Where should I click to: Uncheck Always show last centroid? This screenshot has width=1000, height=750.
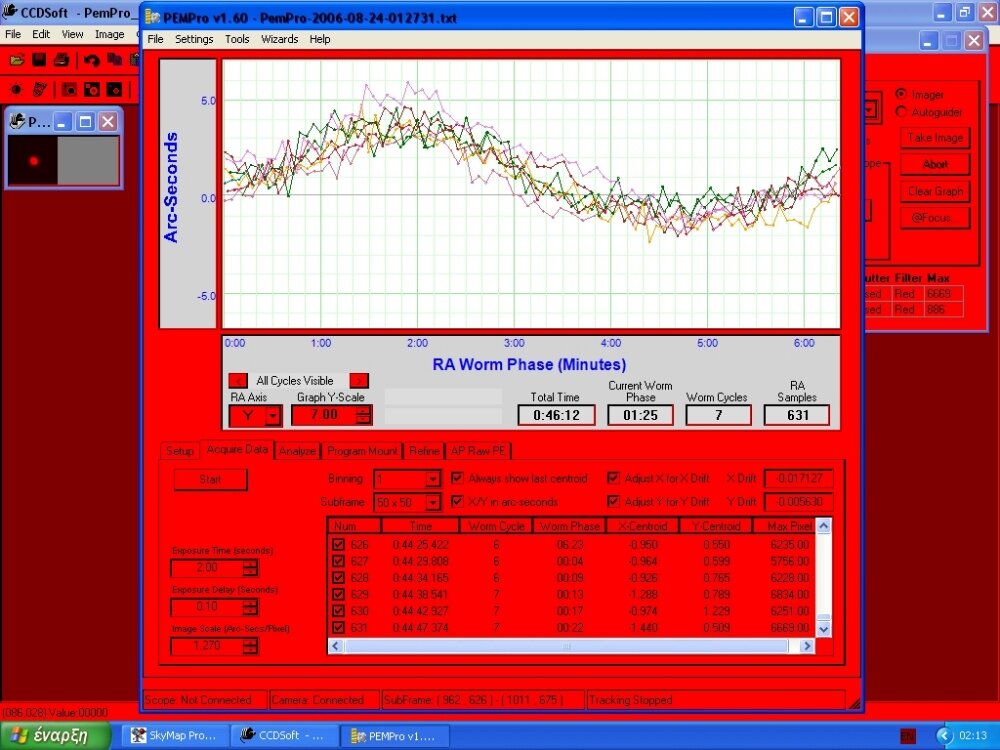(457, 478)
